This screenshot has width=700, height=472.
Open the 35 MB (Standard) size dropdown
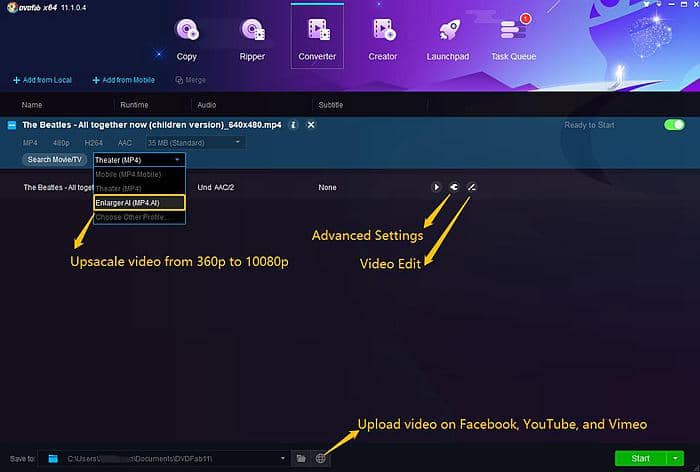(195, 142)
